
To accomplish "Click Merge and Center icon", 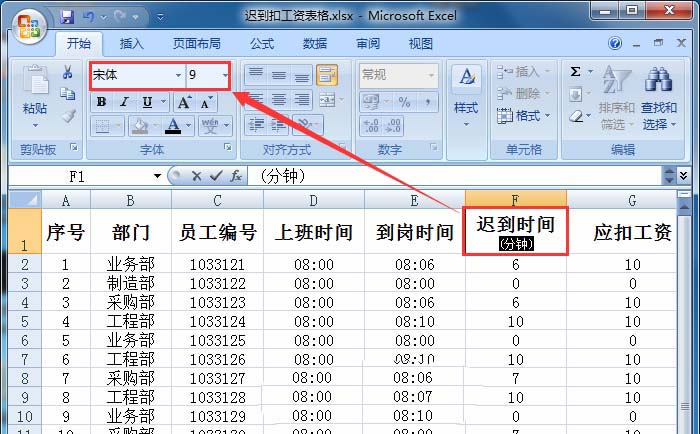I will point(327,100).
